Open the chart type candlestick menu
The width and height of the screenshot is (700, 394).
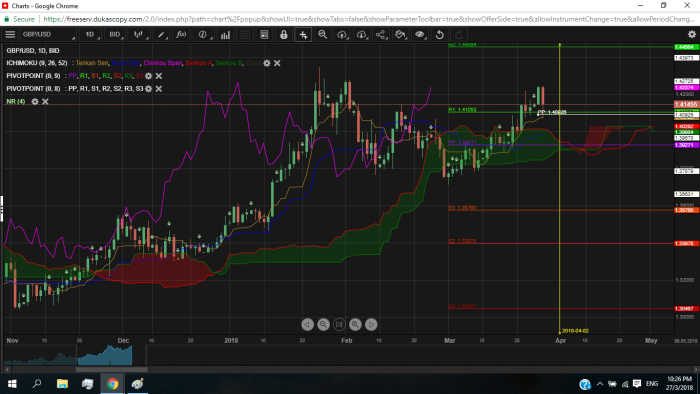point(139,34)
